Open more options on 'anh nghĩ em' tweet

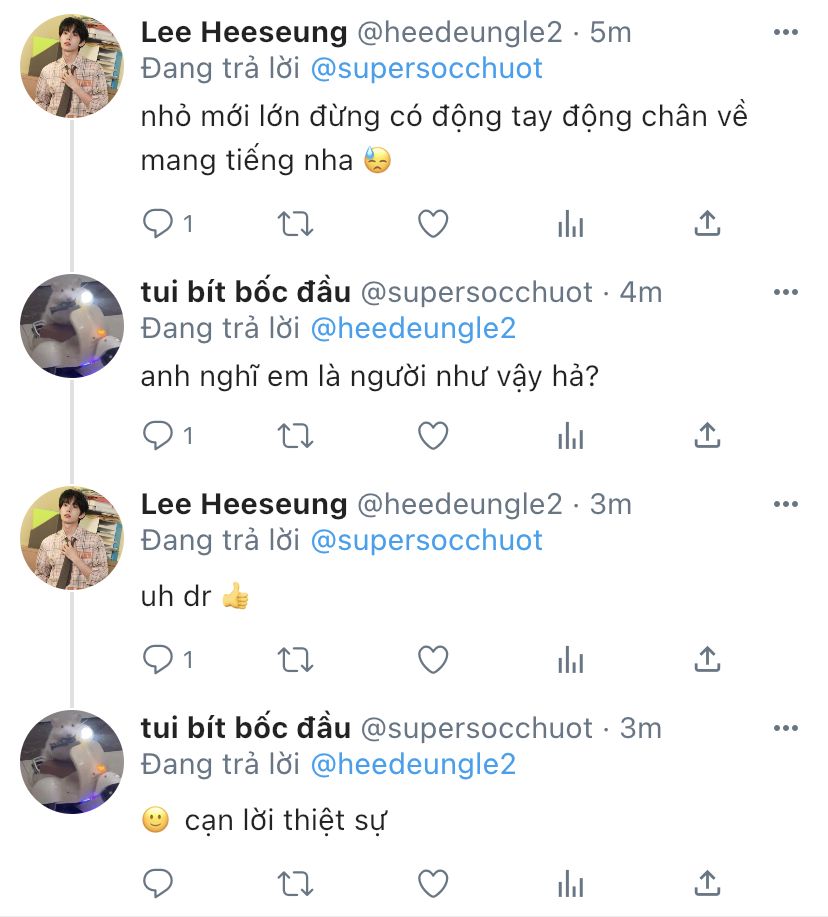(x=786, y=292)
